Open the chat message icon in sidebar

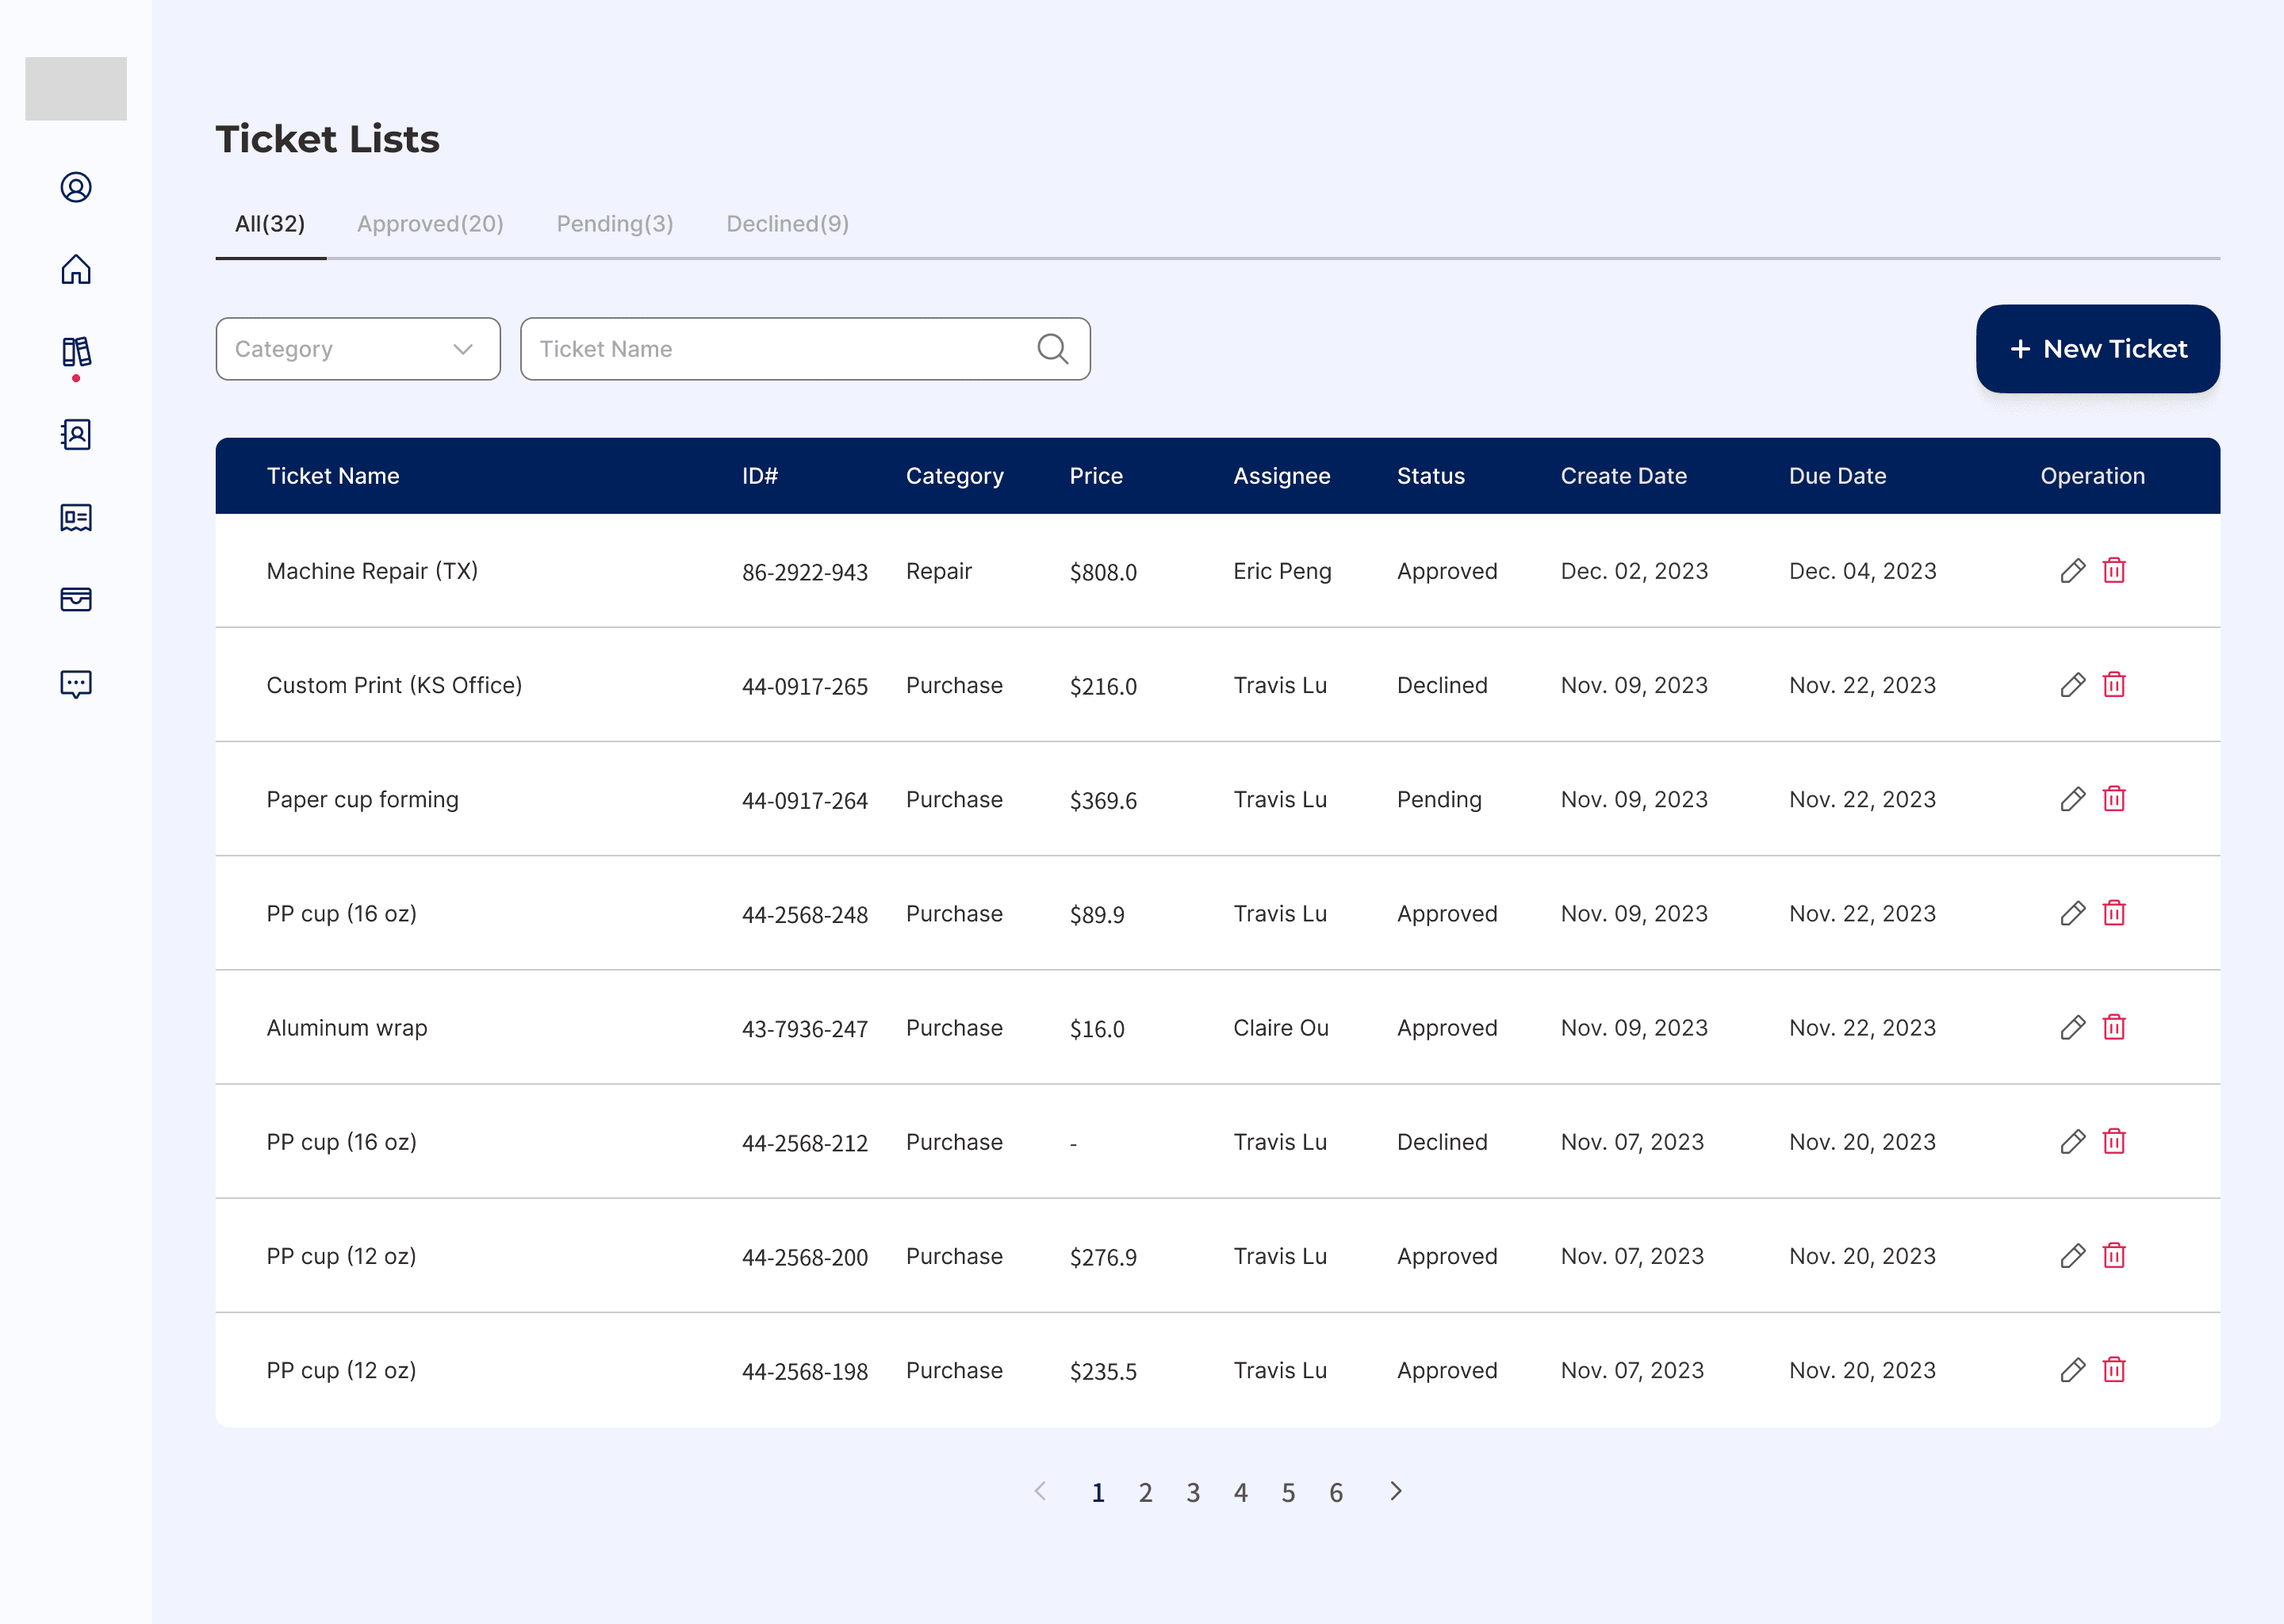click(x=76, y=684)
